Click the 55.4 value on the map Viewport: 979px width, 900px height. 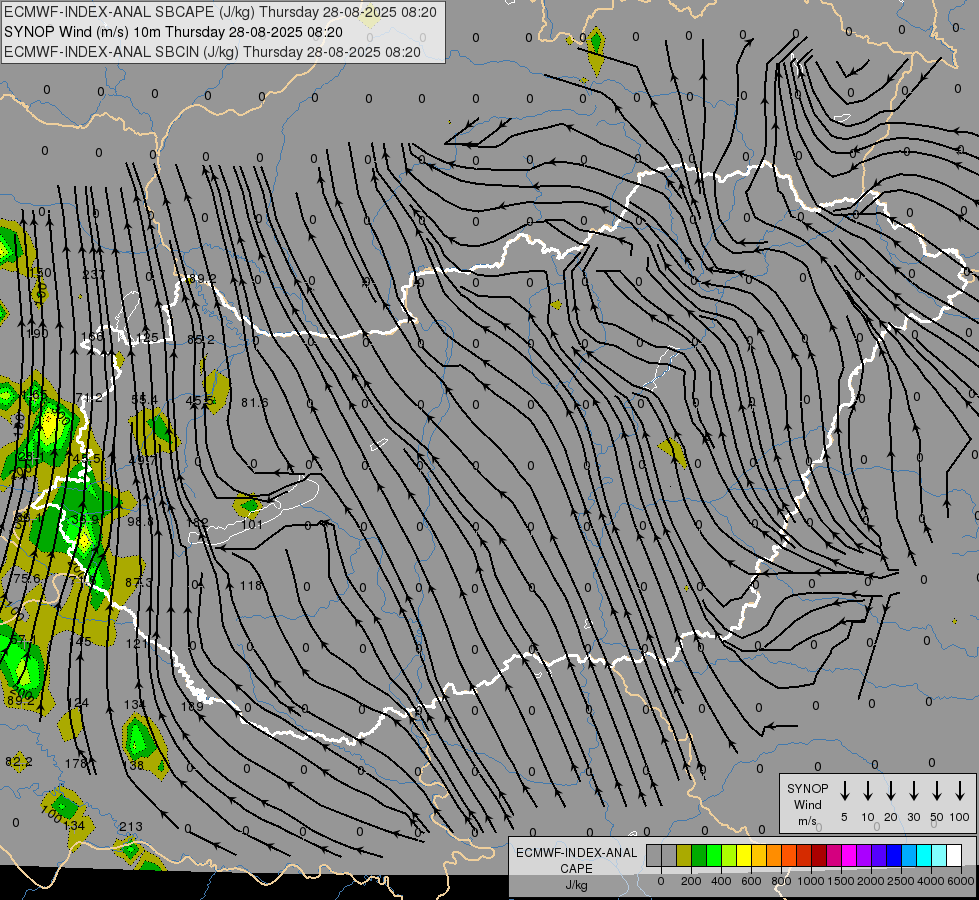pyautogui.click(x=144, y=399)
